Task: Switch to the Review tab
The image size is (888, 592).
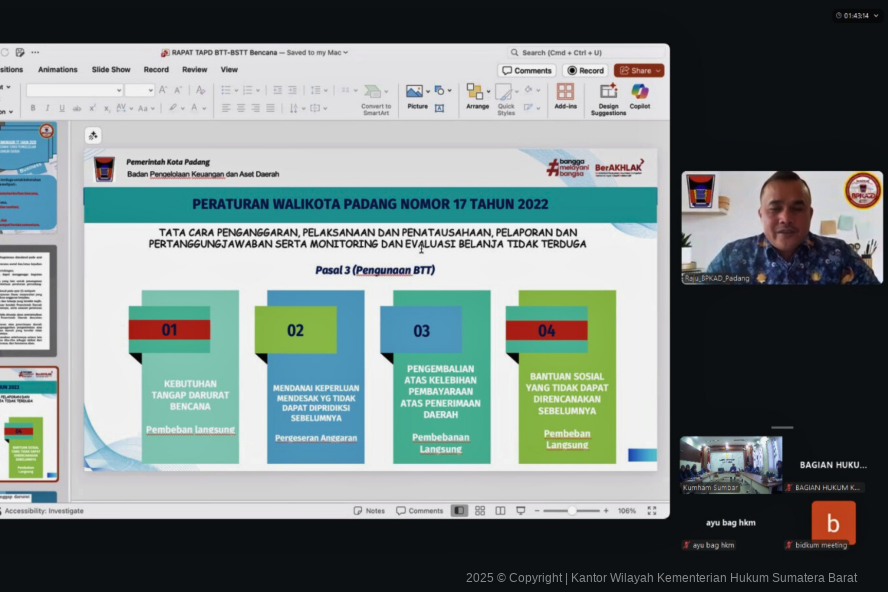Action: (x=195, y=70)
